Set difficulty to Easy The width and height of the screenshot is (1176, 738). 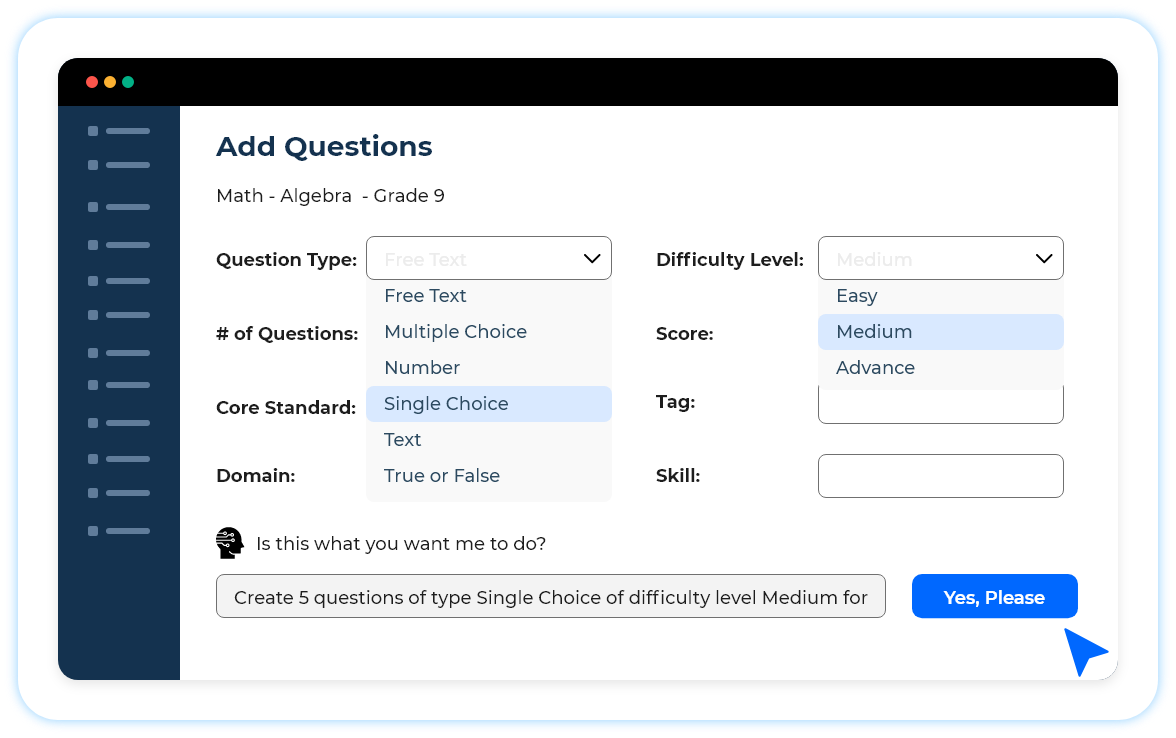pos(857,296)
